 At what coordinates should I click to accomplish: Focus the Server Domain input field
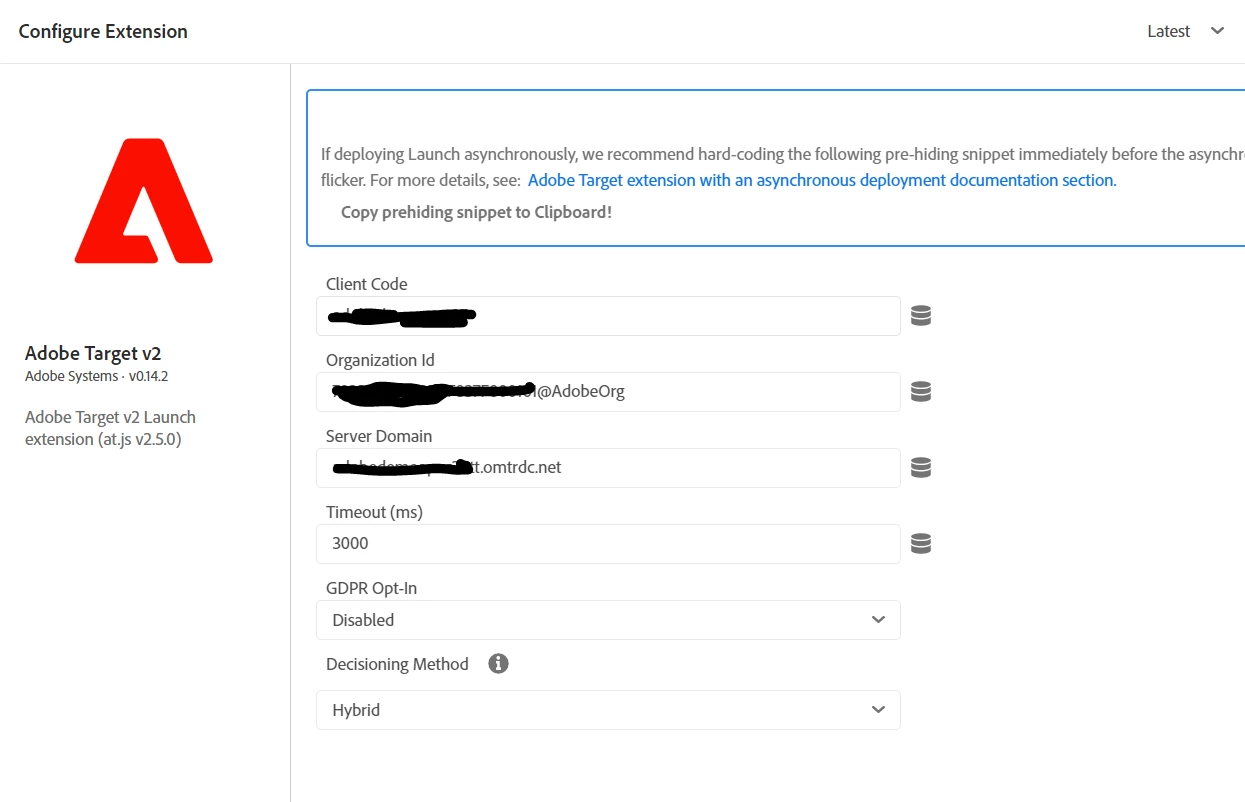click(608, 468)
